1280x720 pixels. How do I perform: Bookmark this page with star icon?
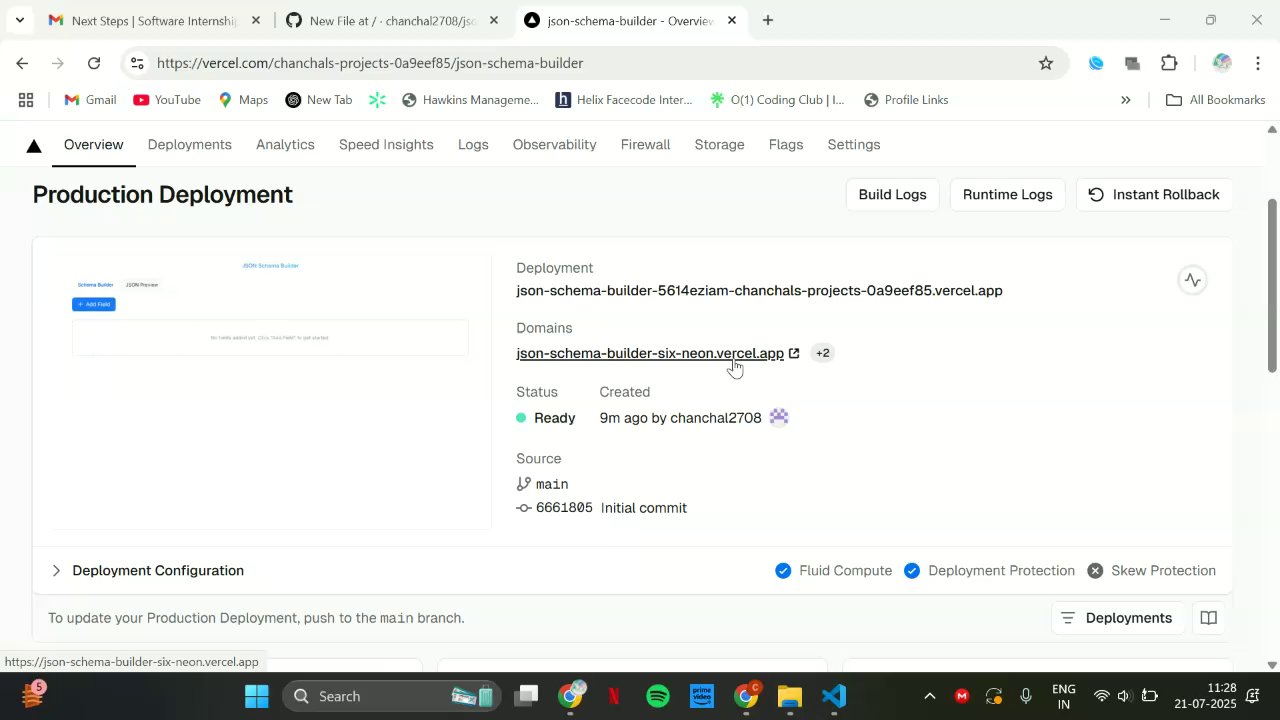1046,63
